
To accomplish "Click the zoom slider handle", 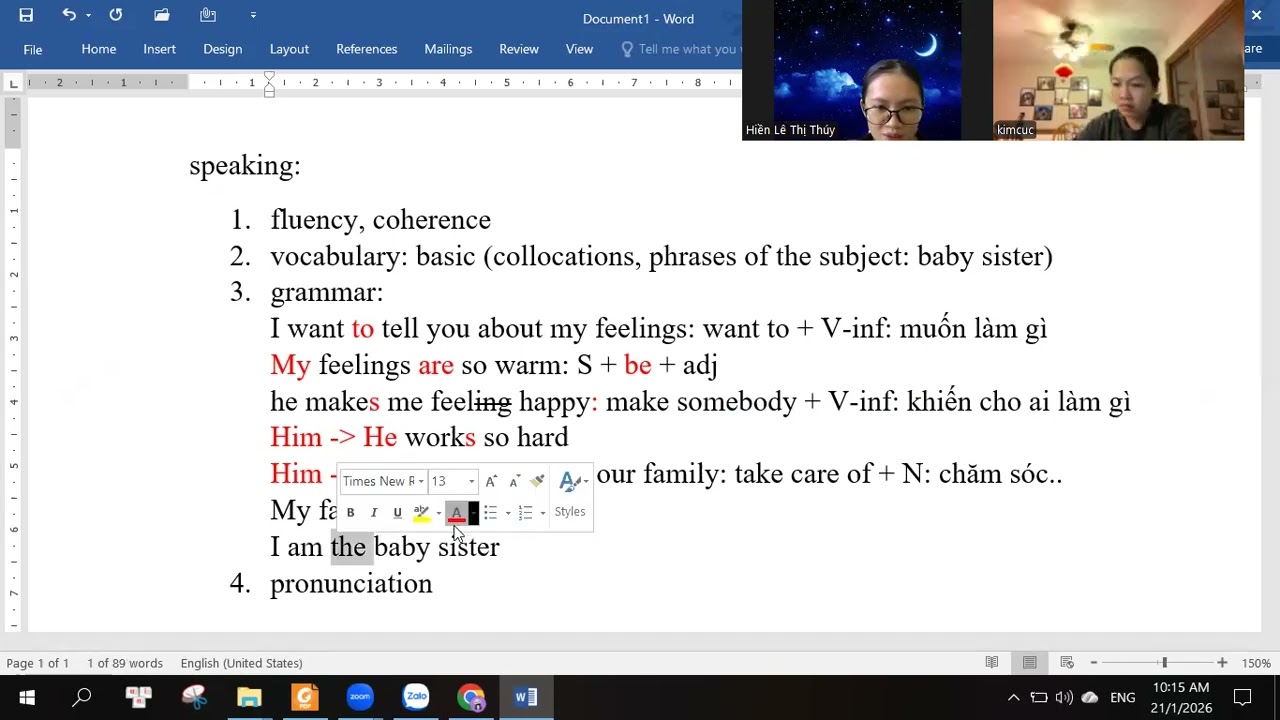I will click(x=1164, y=662).
